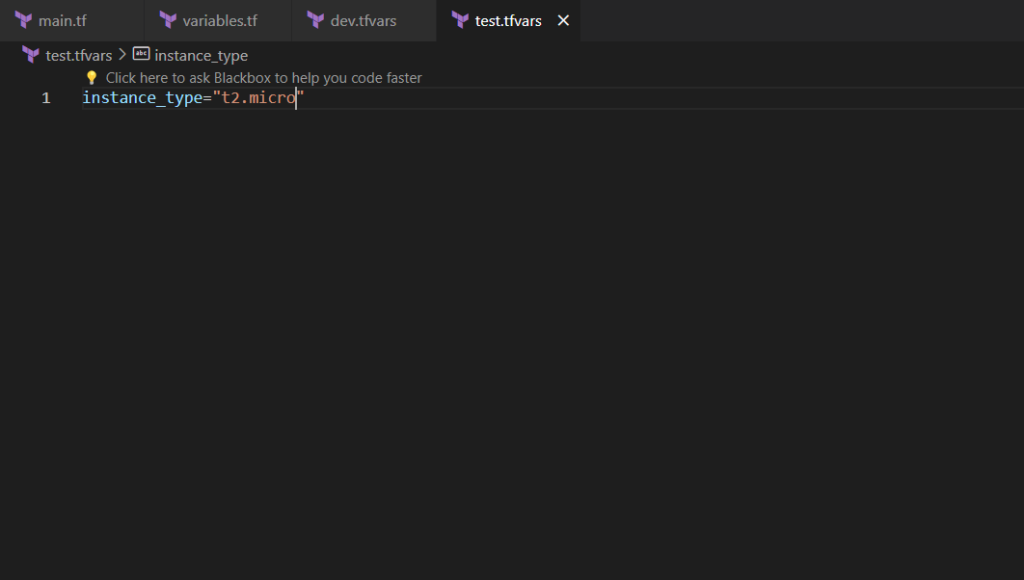
Task: Click the lightbulb icon above the code line
Action: click(x=92, y=77)
